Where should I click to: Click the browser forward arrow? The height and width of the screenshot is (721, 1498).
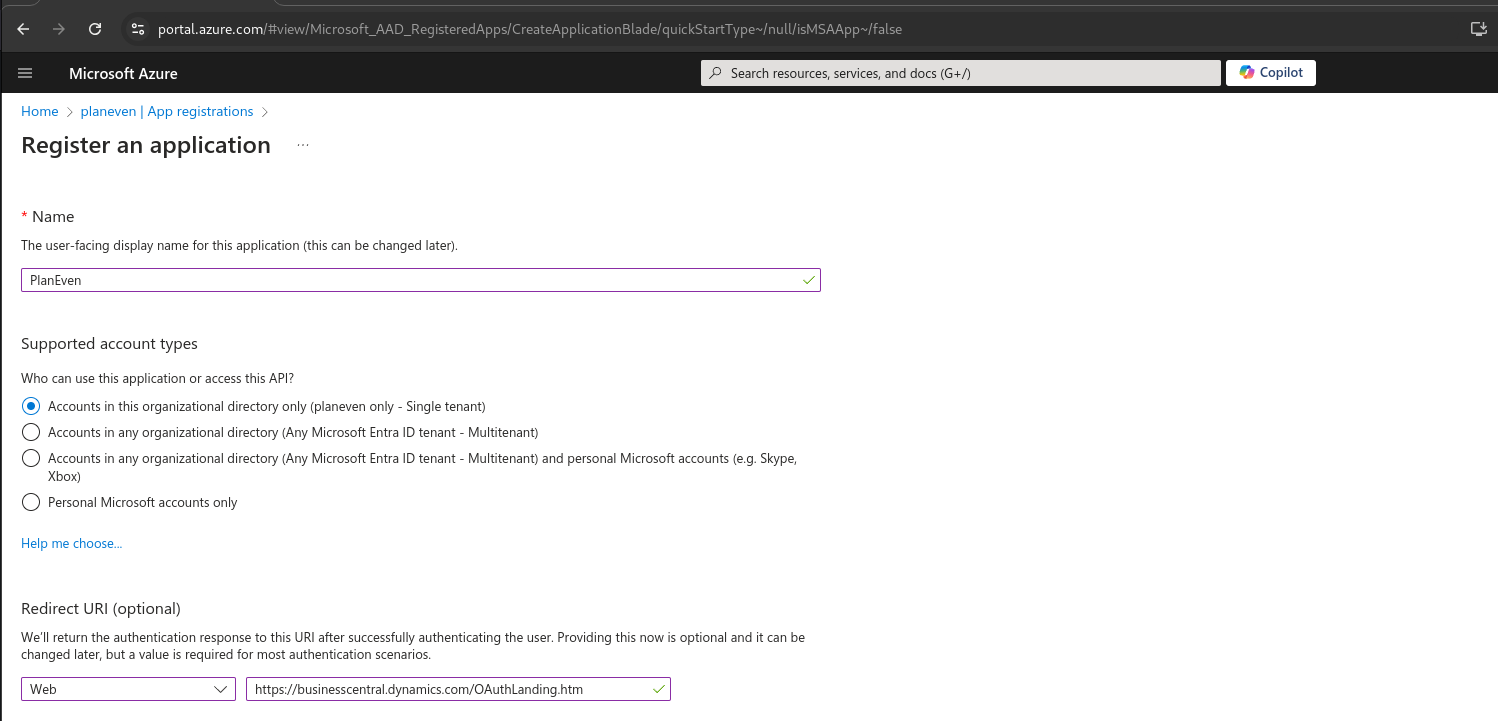pos(59,29)
